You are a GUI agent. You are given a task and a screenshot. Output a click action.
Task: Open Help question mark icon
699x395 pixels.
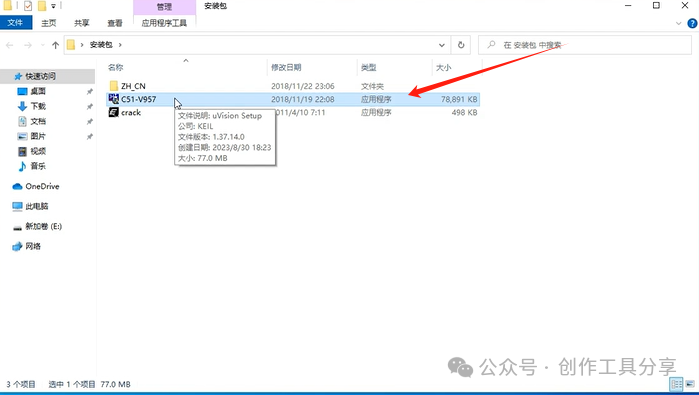coord(692,23)
